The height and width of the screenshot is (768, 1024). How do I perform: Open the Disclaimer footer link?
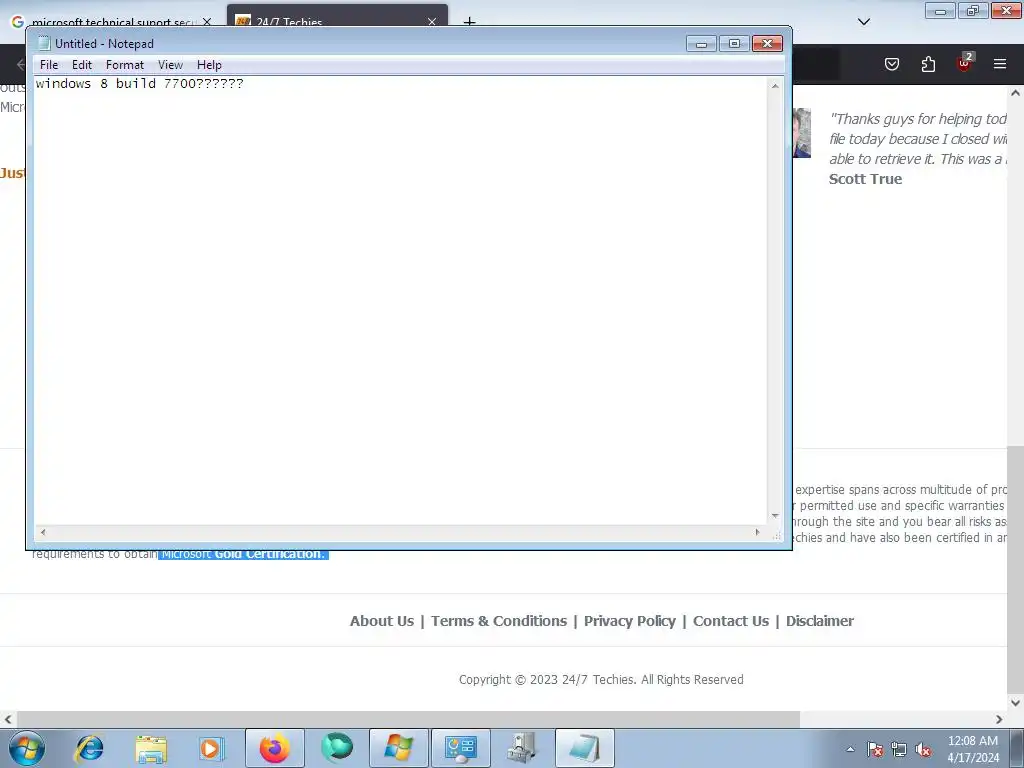[x=820, y=621]
